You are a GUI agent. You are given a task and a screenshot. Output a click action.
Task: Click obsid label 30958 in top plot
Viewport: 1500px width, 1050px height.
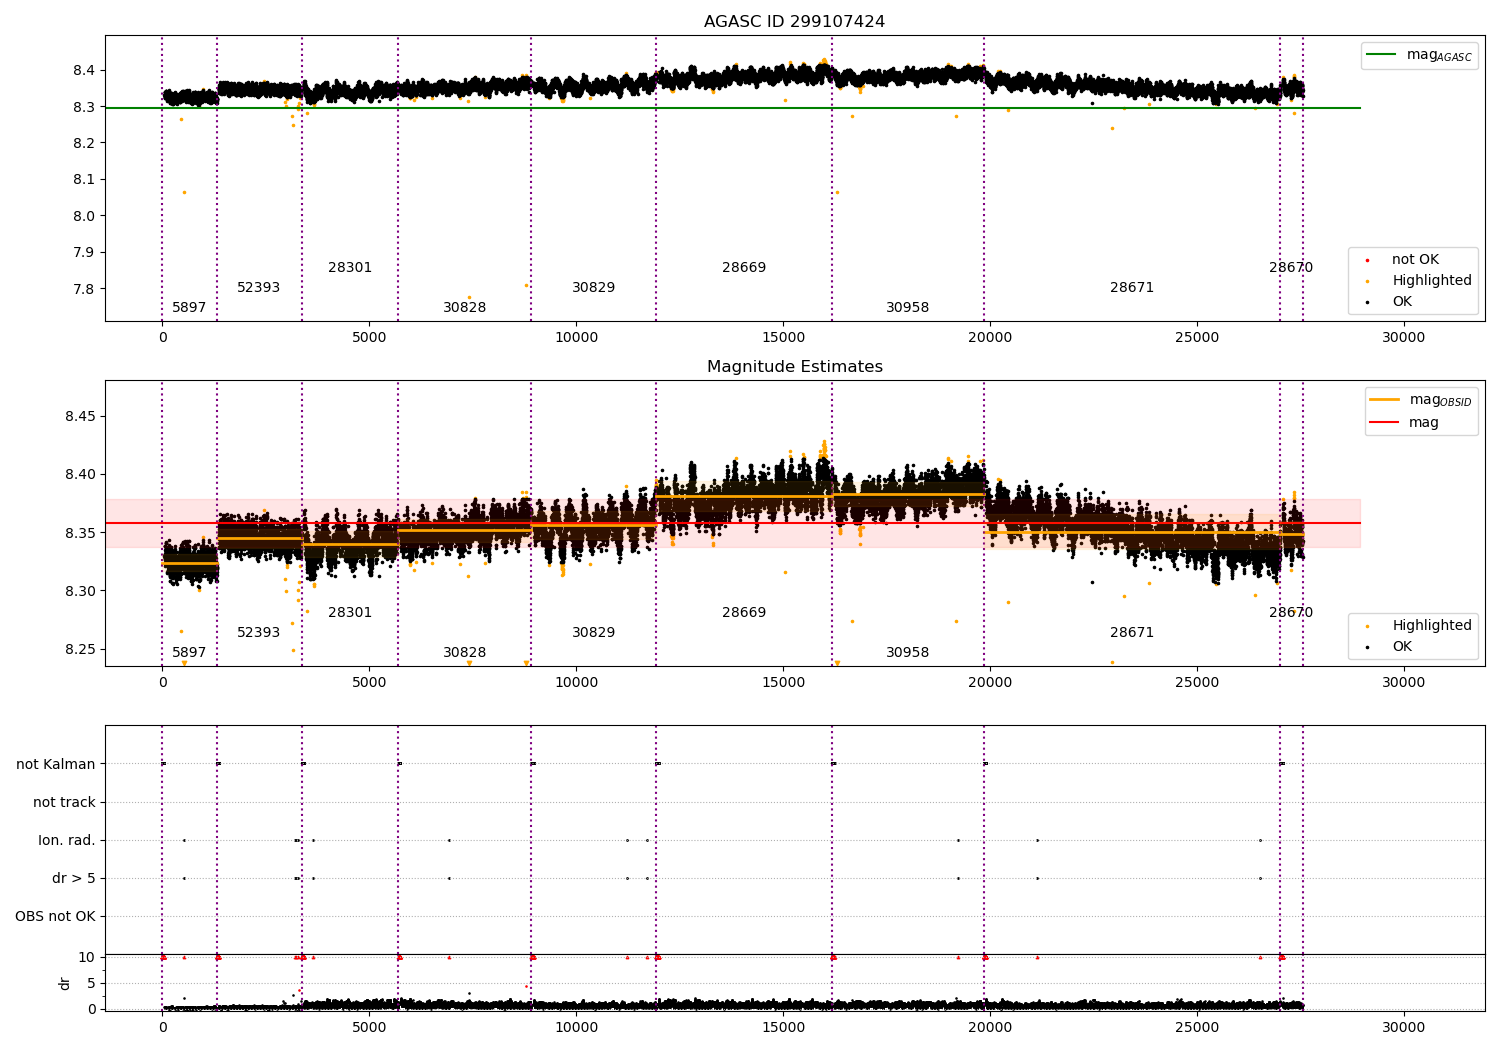pyautogui.click(x=908, y=307)
